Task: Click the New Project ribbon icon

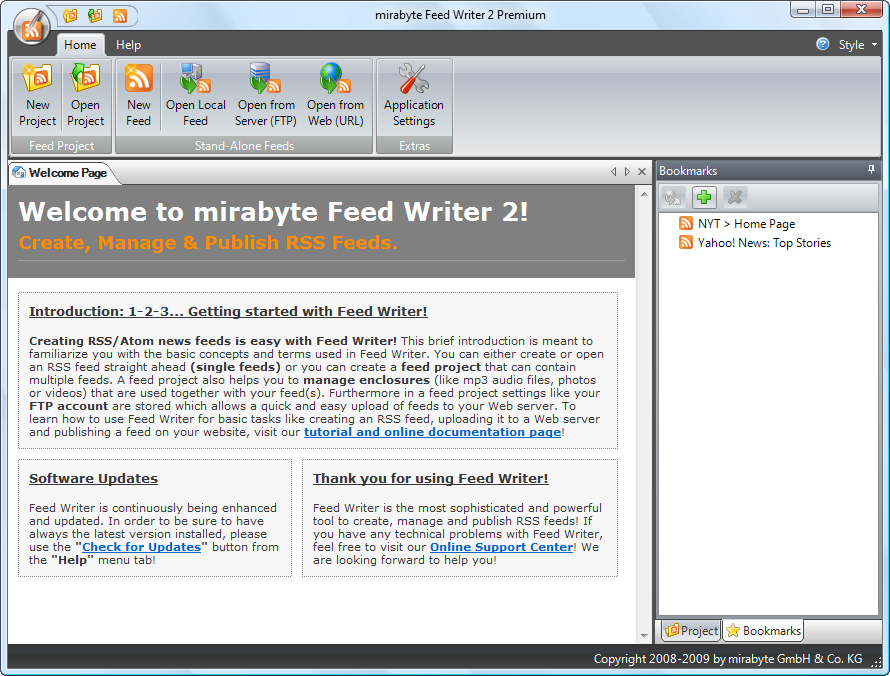Action: (x=37, y=95)
